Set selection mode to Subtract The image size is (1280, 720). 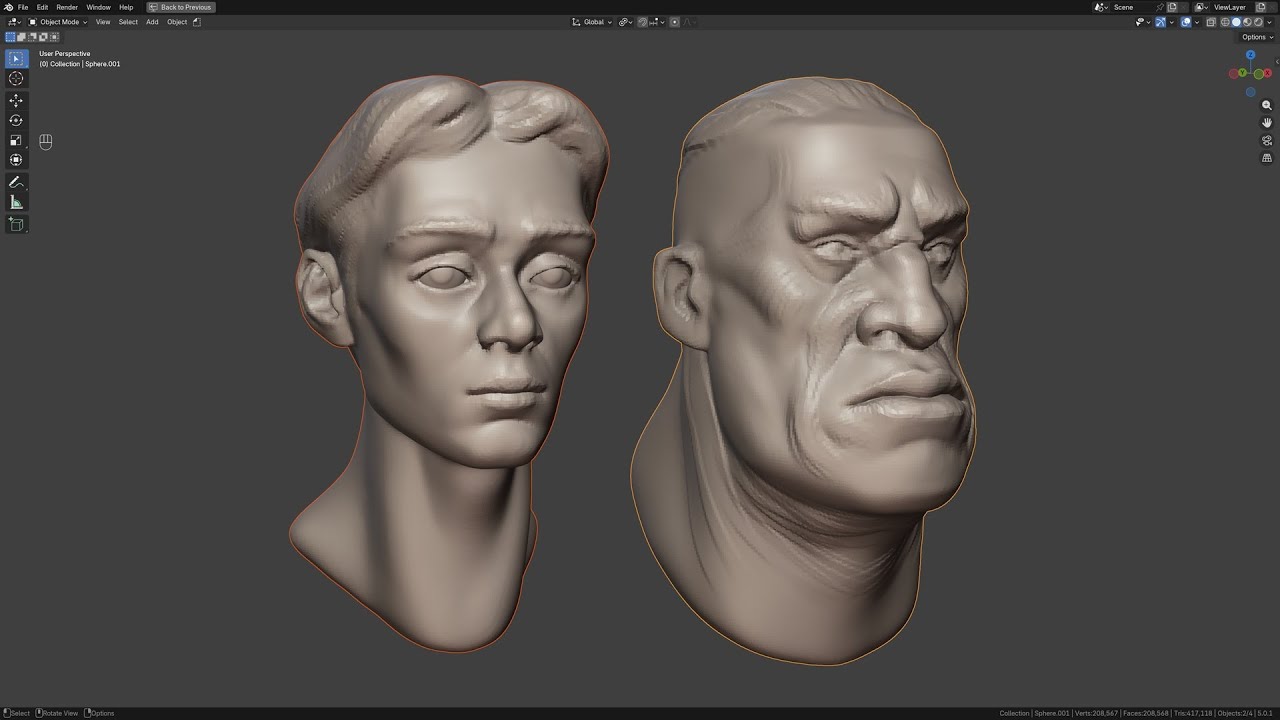pos(32,37)
